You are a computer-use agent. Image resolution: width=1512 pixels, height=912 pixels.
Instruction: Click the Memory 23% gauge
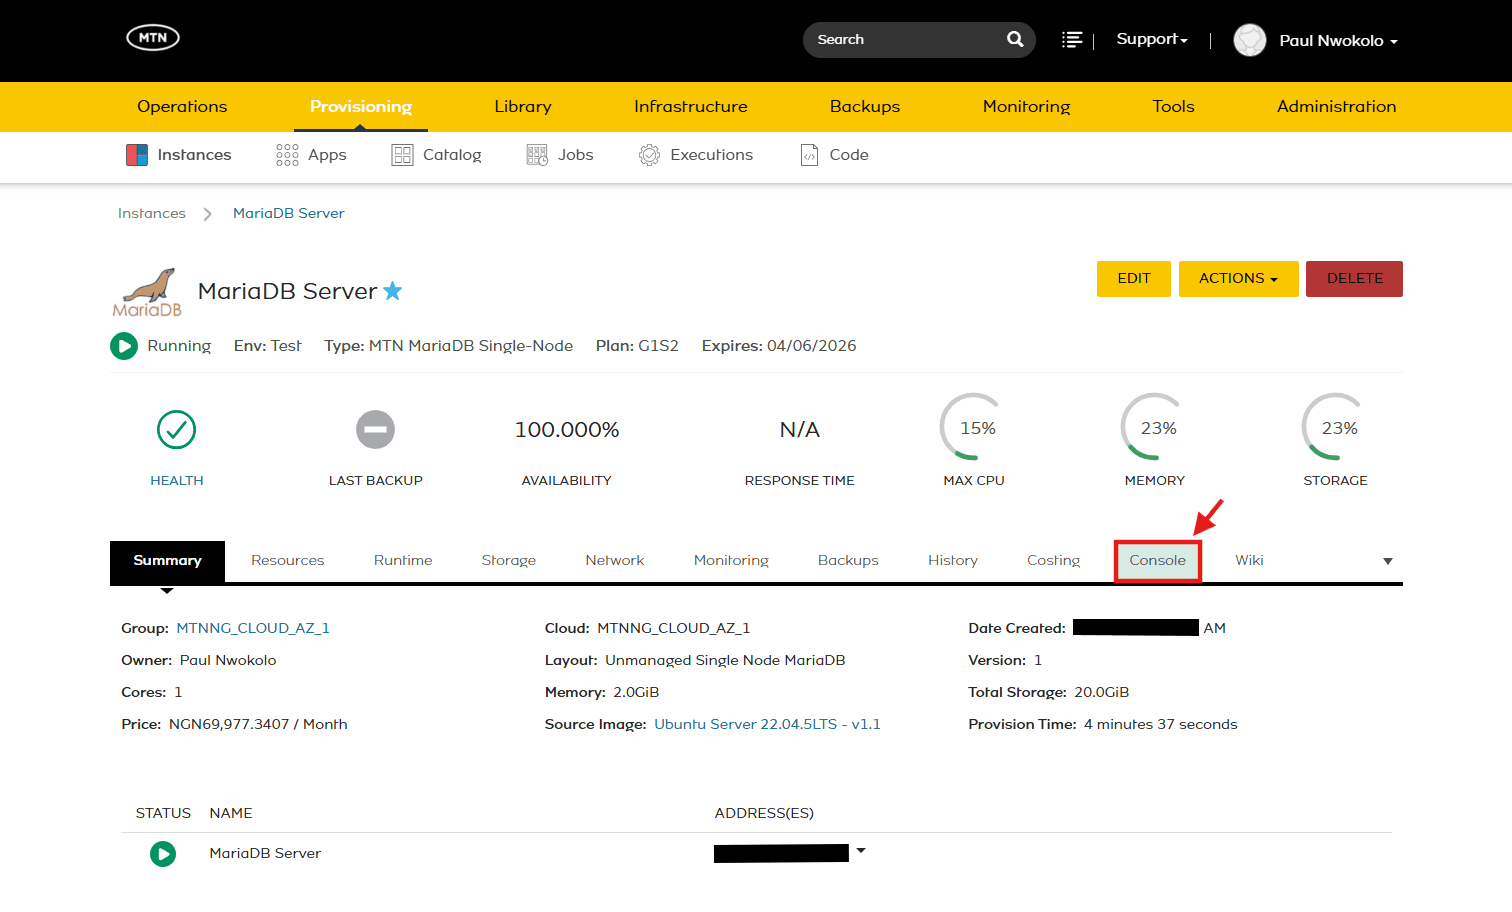pos(1155,428)
